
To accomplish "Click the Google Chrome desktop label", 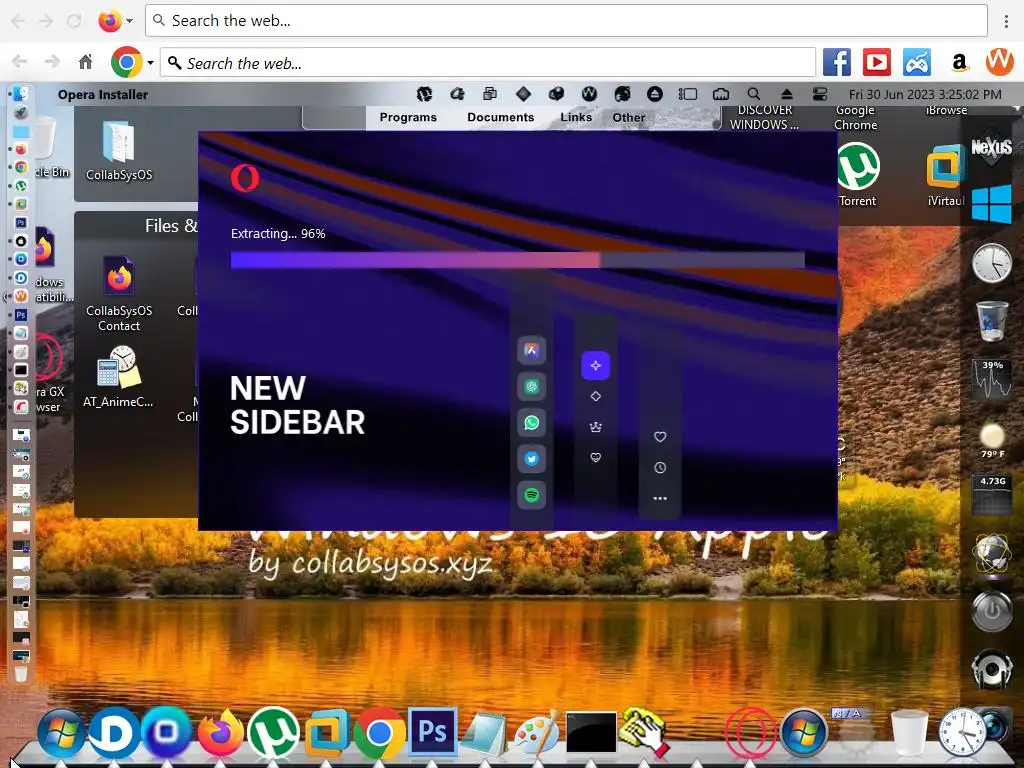I will 856,118.
